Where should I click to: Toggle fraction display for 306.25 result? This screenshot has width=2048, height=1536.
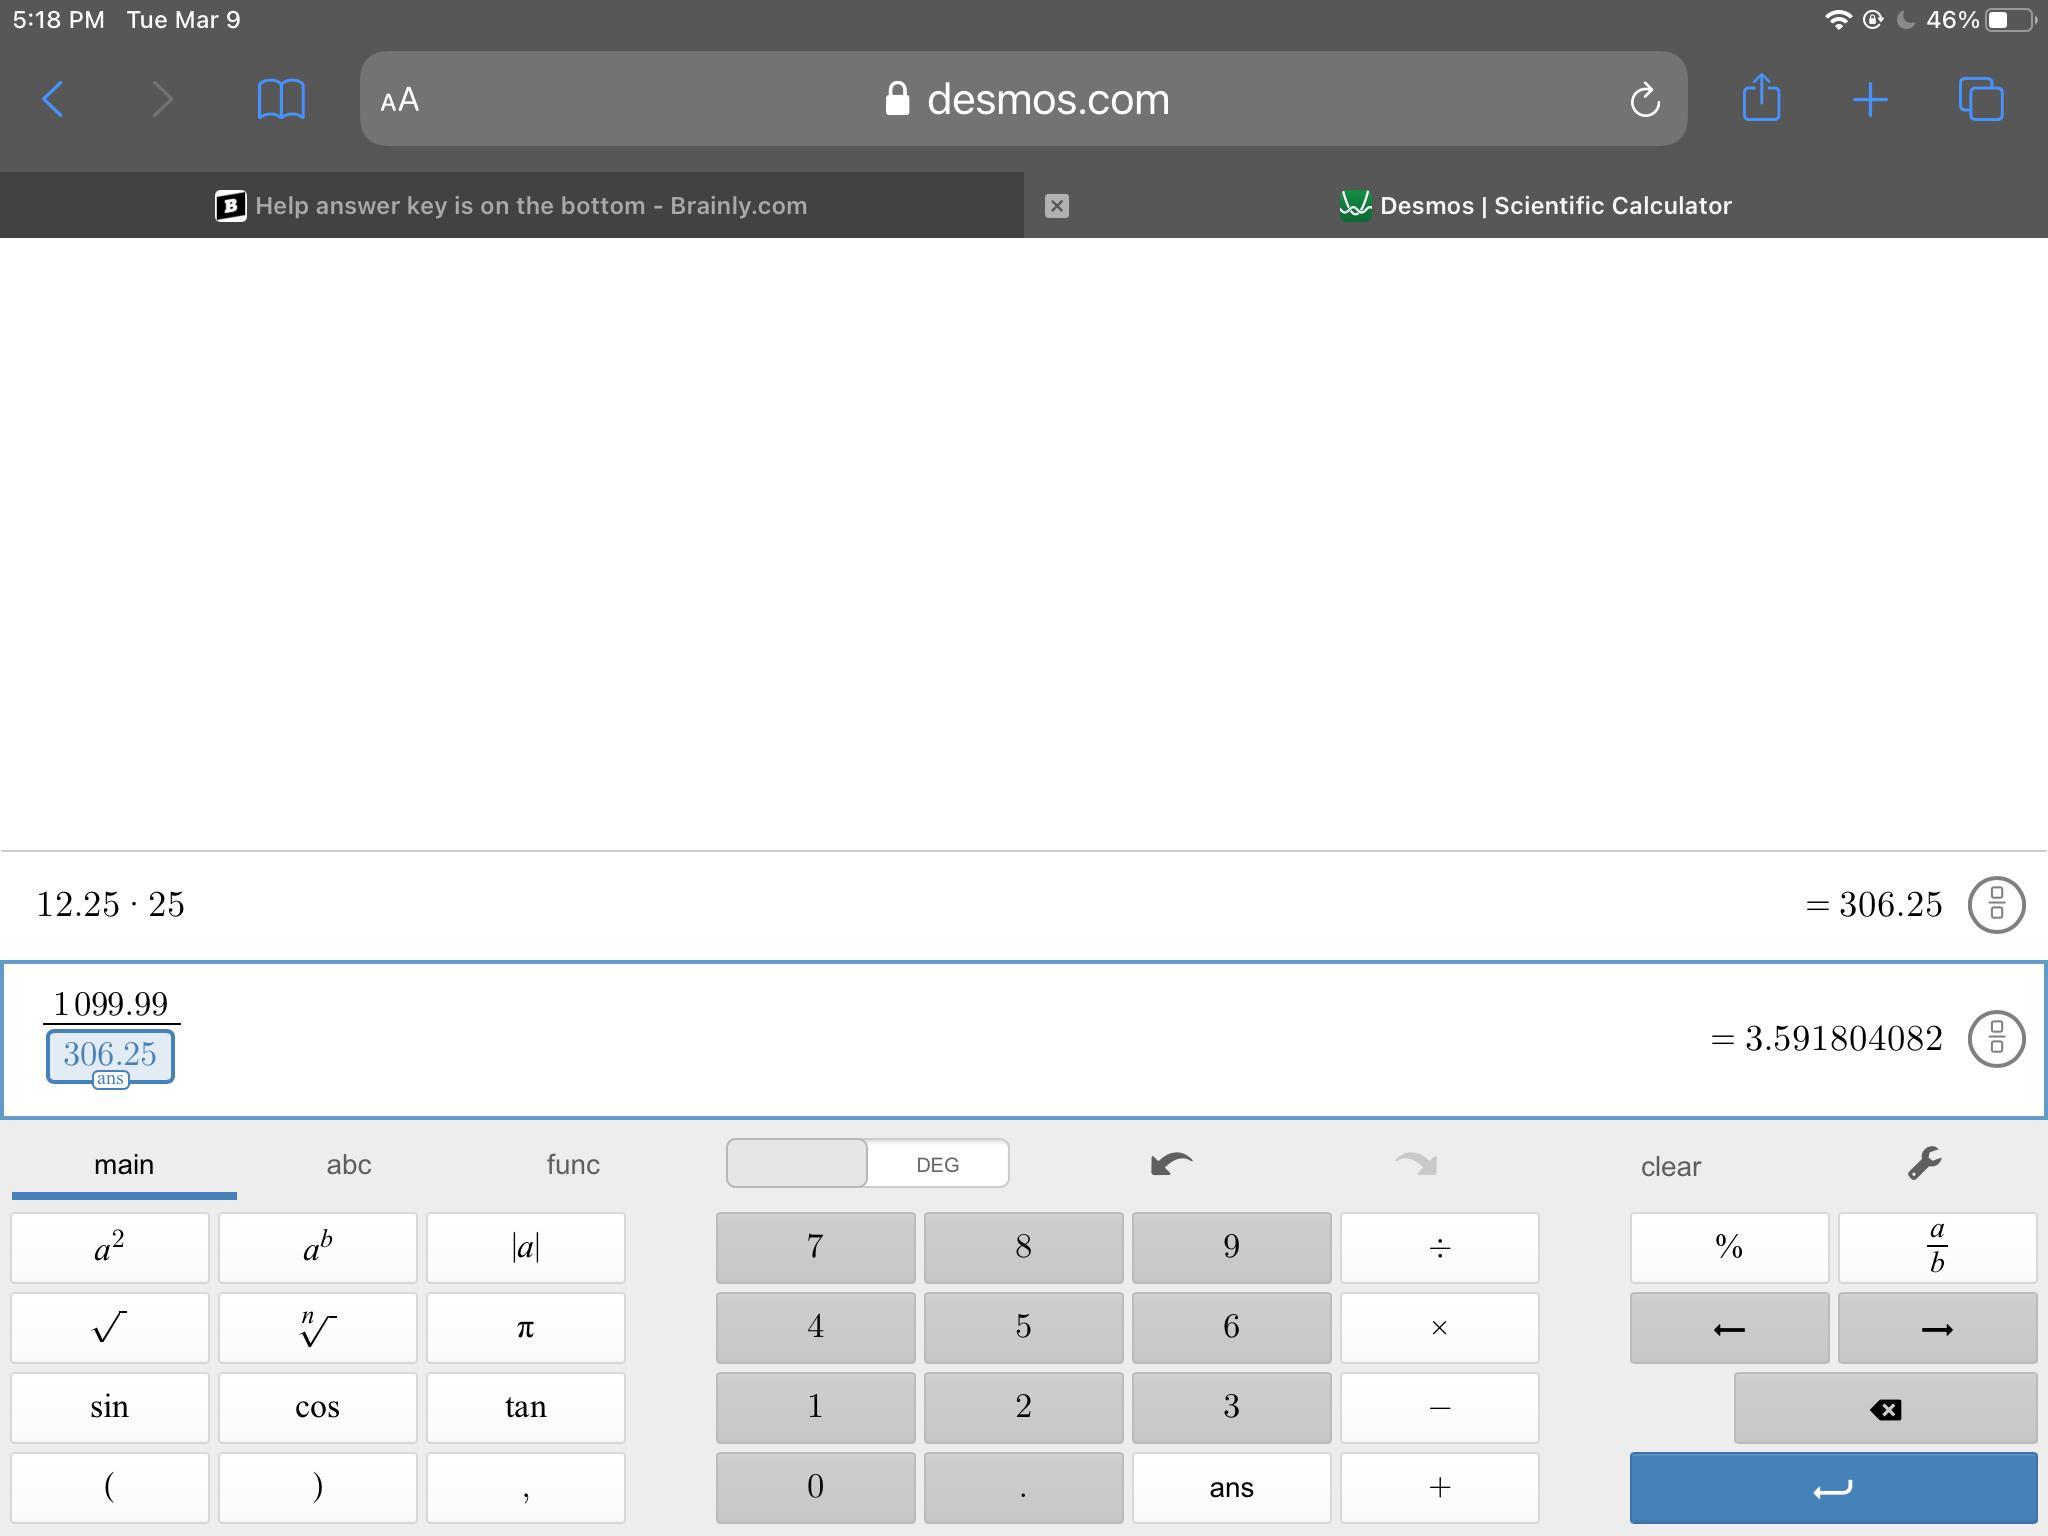tap(1996, 905)
